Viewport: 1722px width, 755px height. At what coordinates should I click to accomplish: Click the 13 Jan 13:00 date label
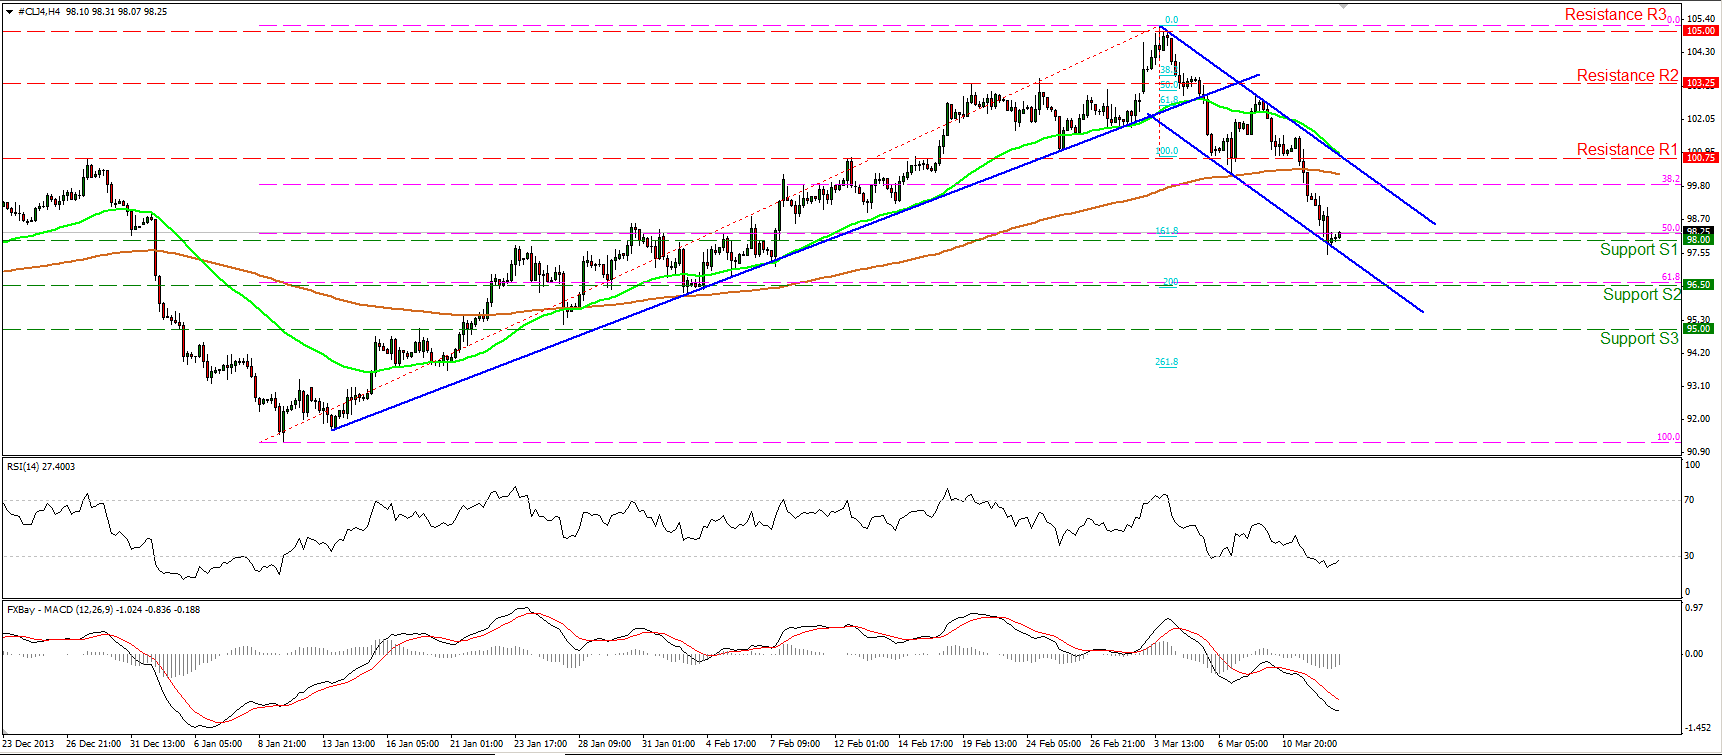[x=348, y=744]
